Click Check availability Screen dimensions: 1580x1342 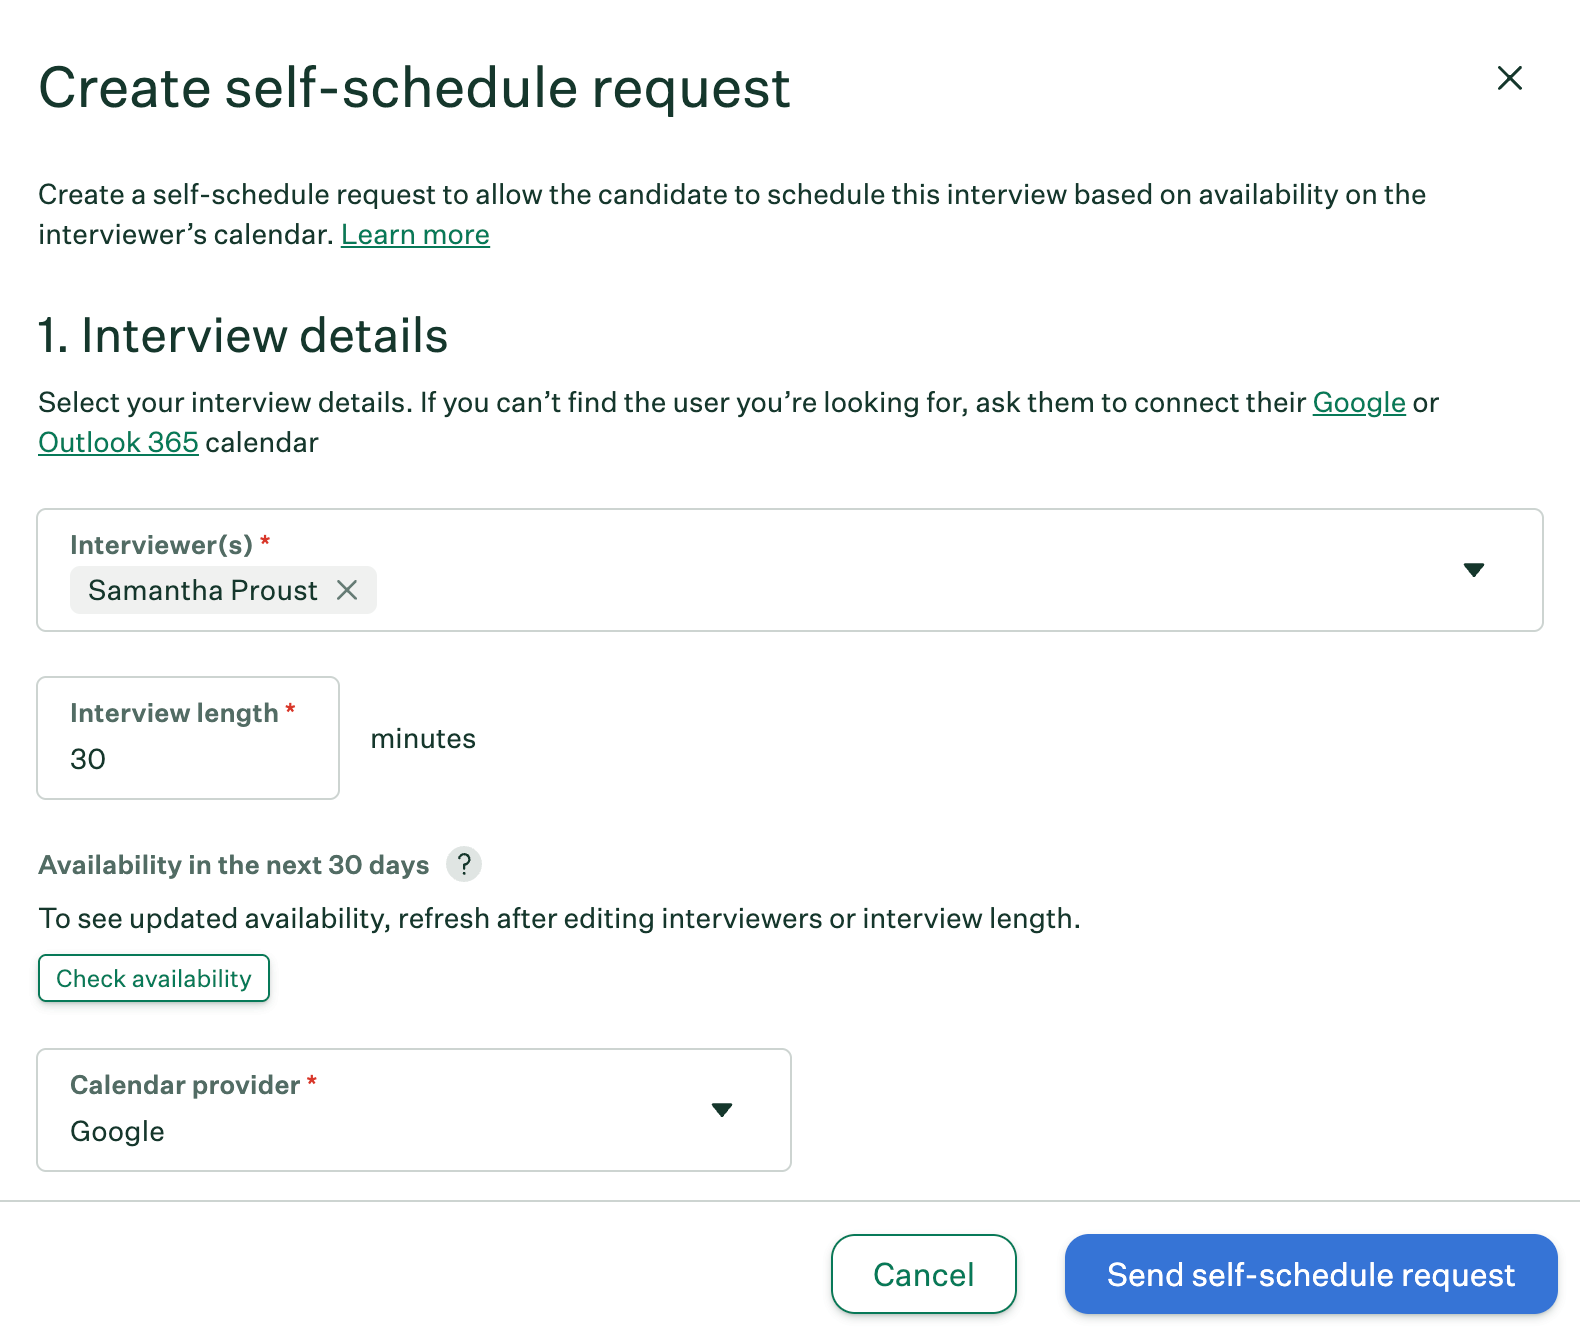click(x=153, y=978)
